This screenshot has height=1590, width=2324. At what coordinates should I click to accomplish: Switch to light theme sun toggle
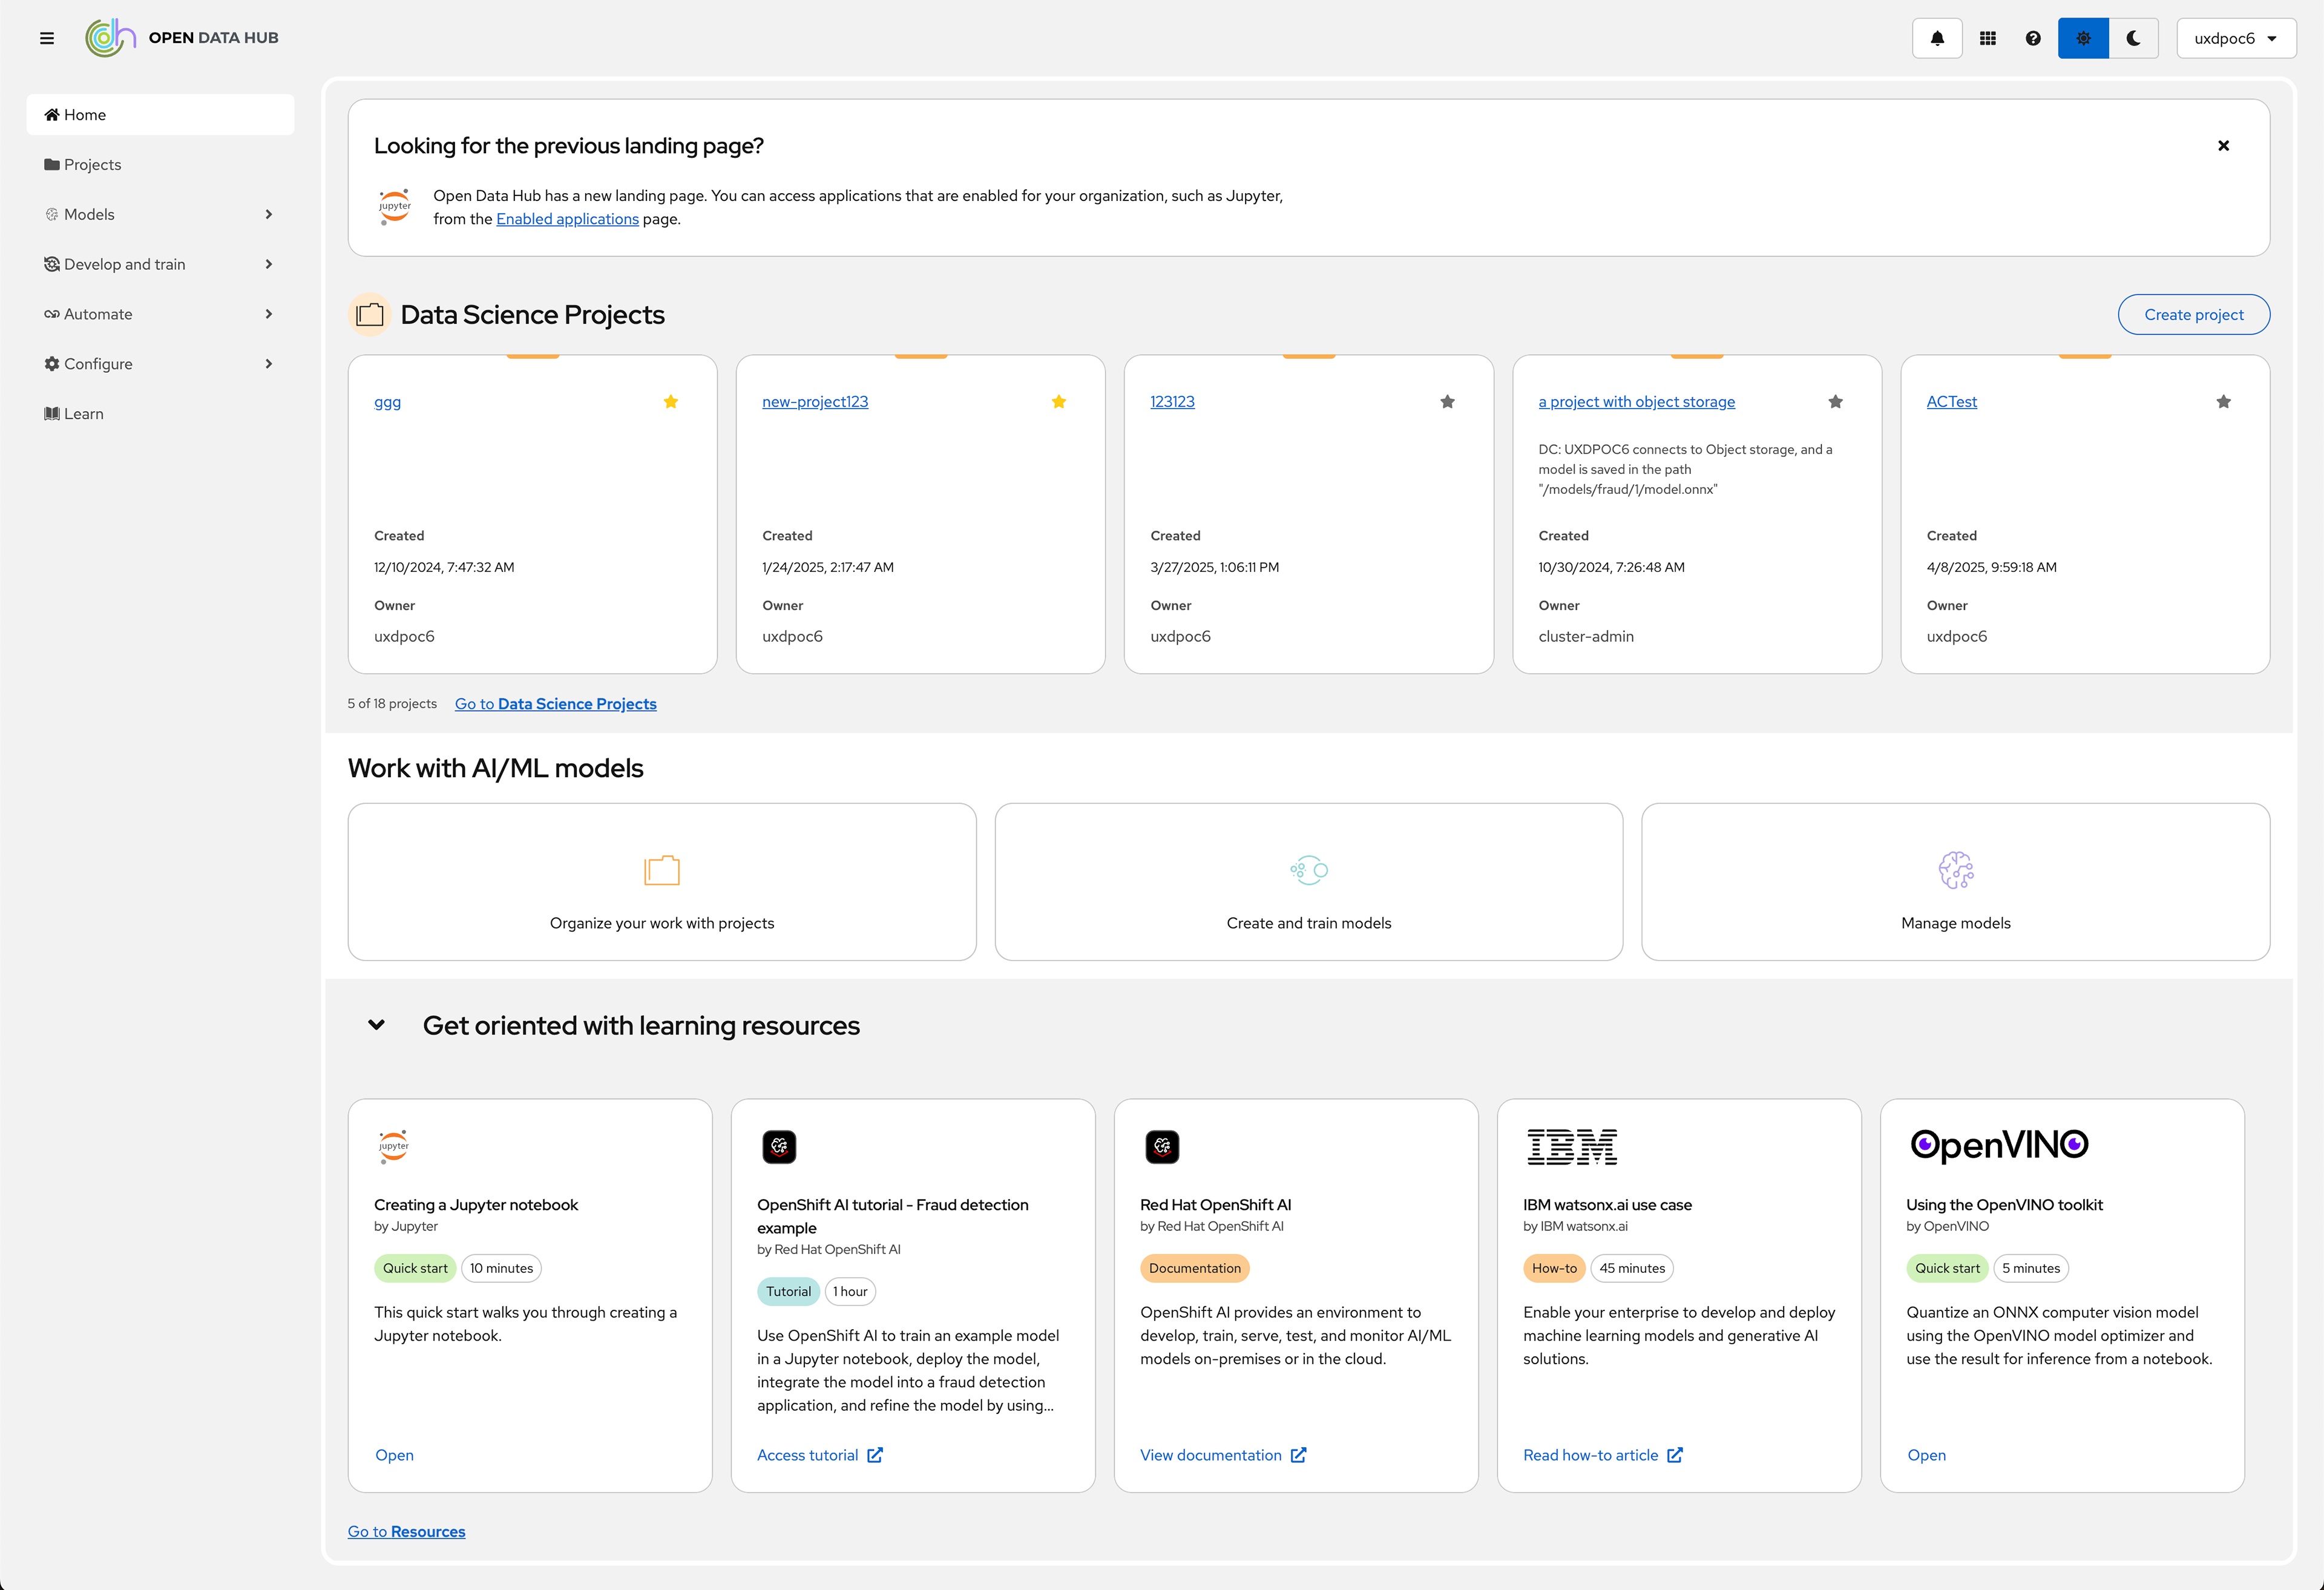tap(2083, 38)
